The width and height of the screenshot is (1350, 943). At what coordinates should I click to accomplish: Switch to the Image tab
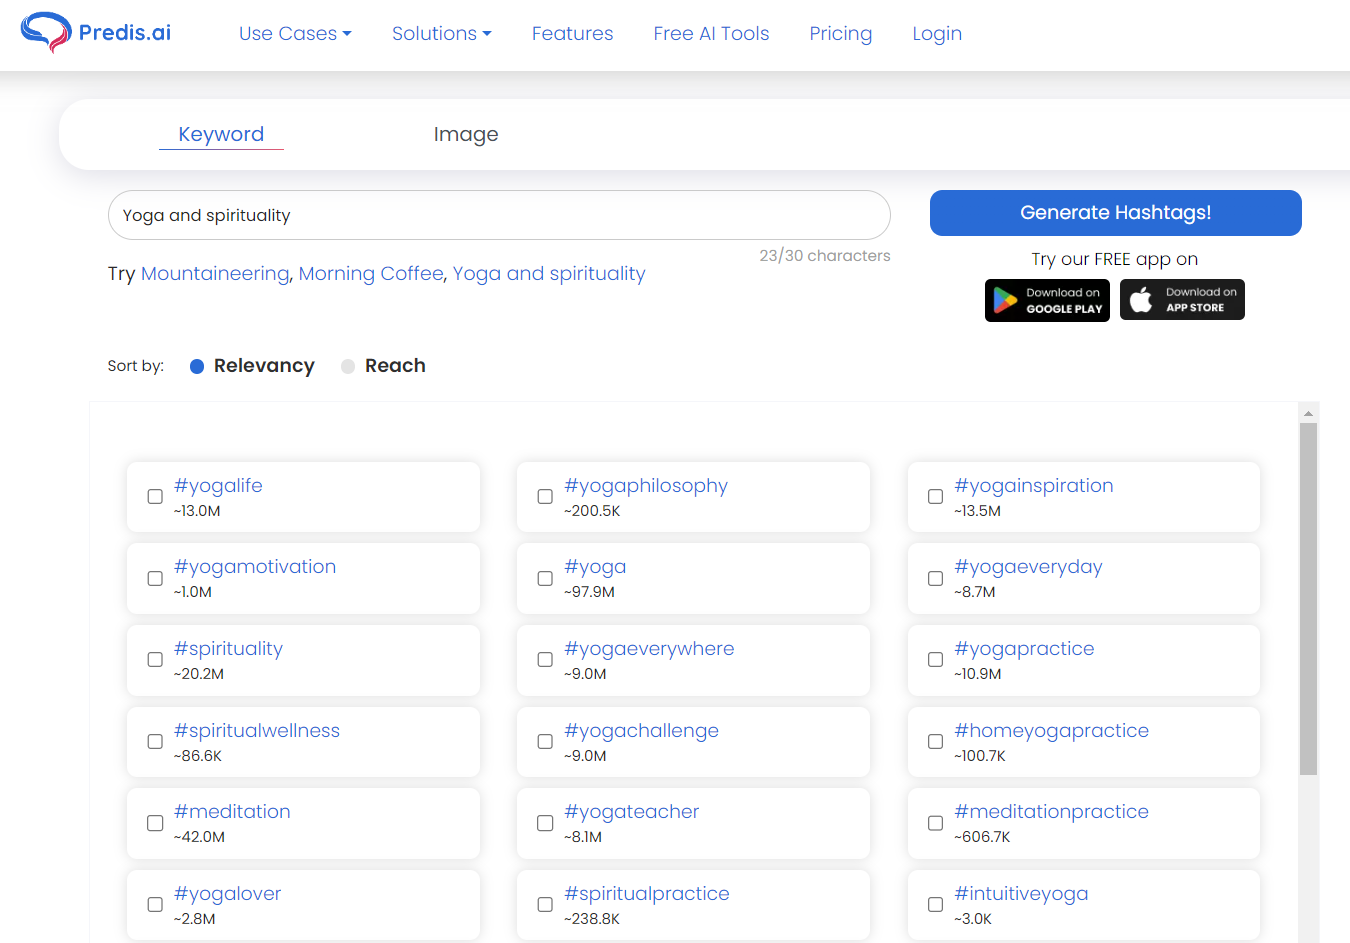point(466,134)
